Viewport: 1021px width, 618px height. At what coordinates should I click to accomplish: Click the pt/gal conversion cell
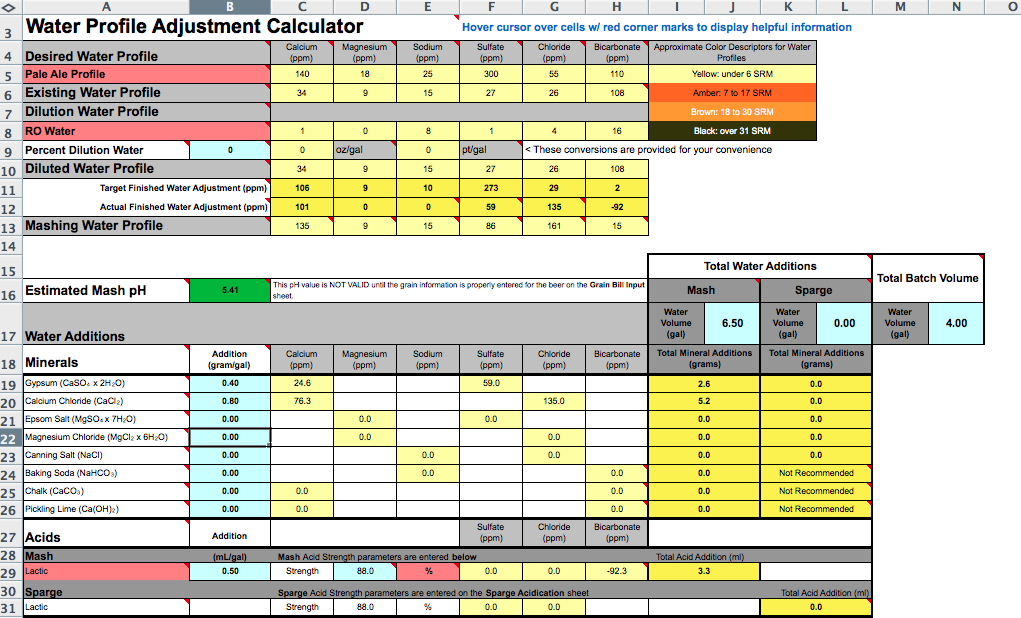tap(491, 150)
